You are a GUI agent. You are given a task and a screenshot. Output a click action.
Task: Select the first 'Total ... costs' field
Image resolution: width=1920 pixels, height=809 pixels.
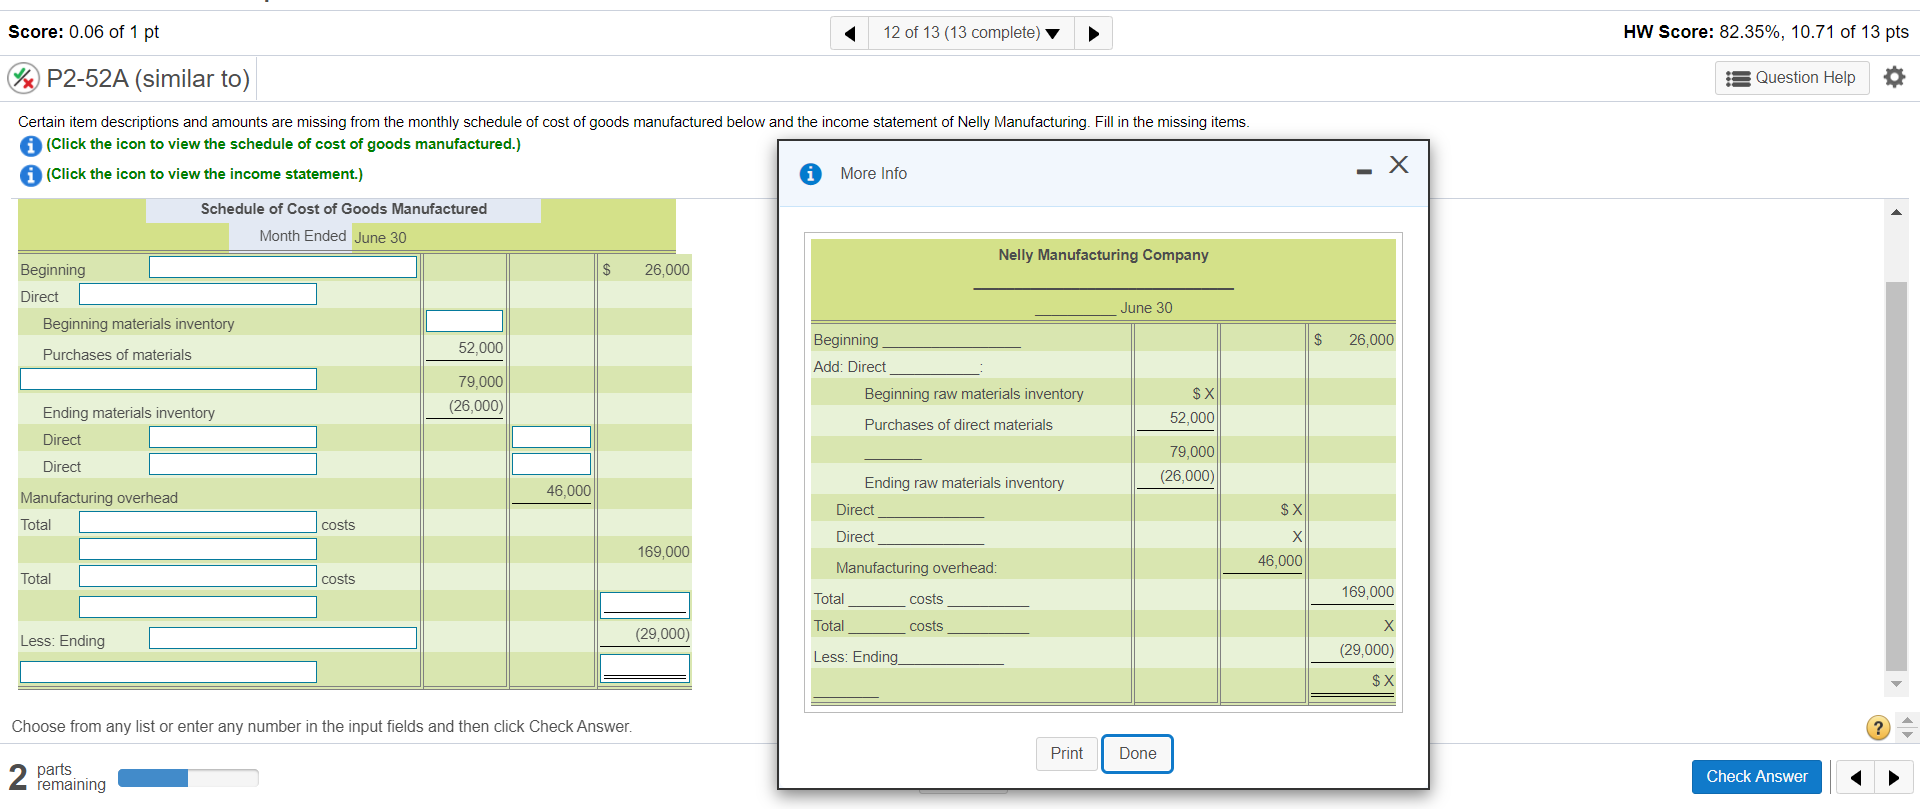pos(198,522)
